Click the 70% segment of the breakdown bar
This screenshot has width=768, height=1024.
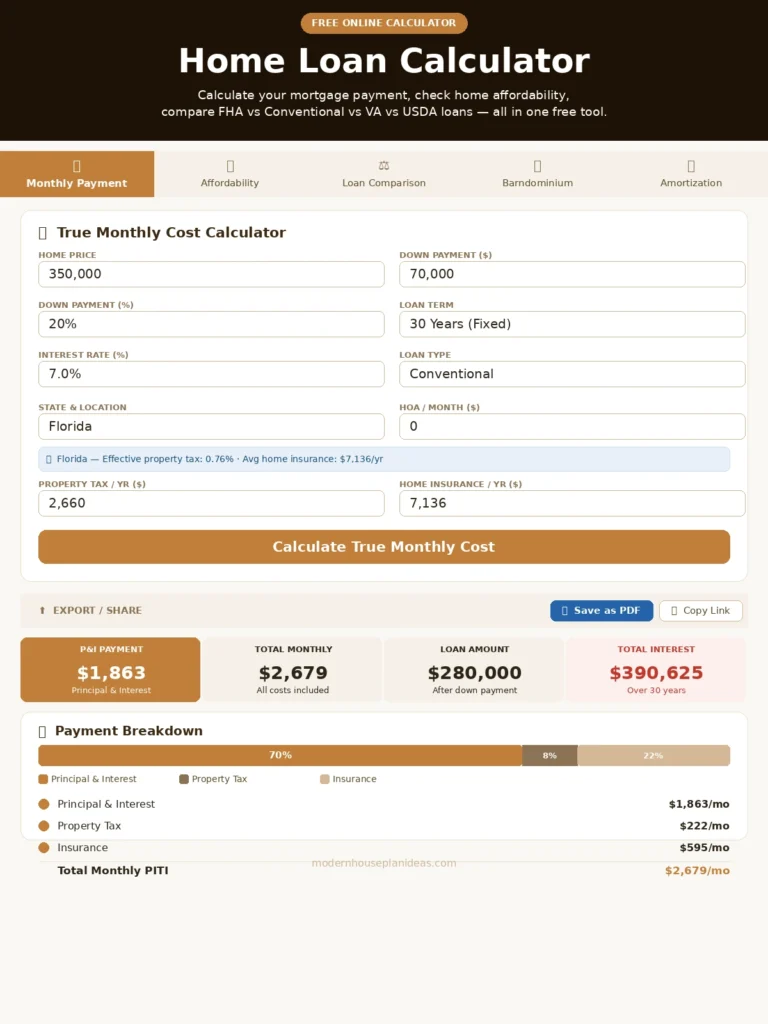pos(280,756)
